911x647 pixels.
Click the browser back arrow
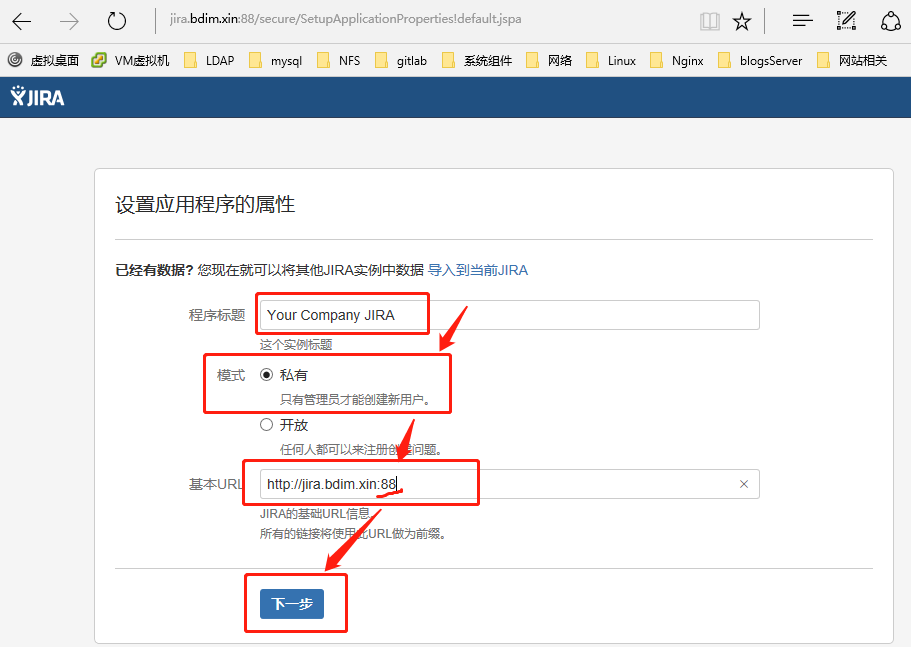21,20
